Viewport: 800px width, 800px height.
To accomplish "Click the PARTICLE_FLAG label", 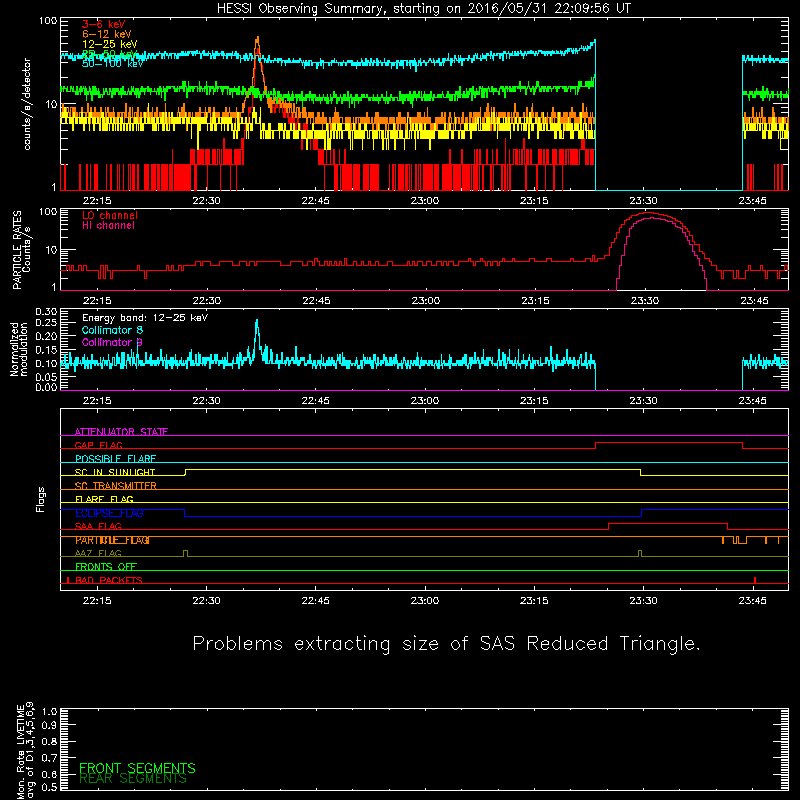I will (112, 540).
